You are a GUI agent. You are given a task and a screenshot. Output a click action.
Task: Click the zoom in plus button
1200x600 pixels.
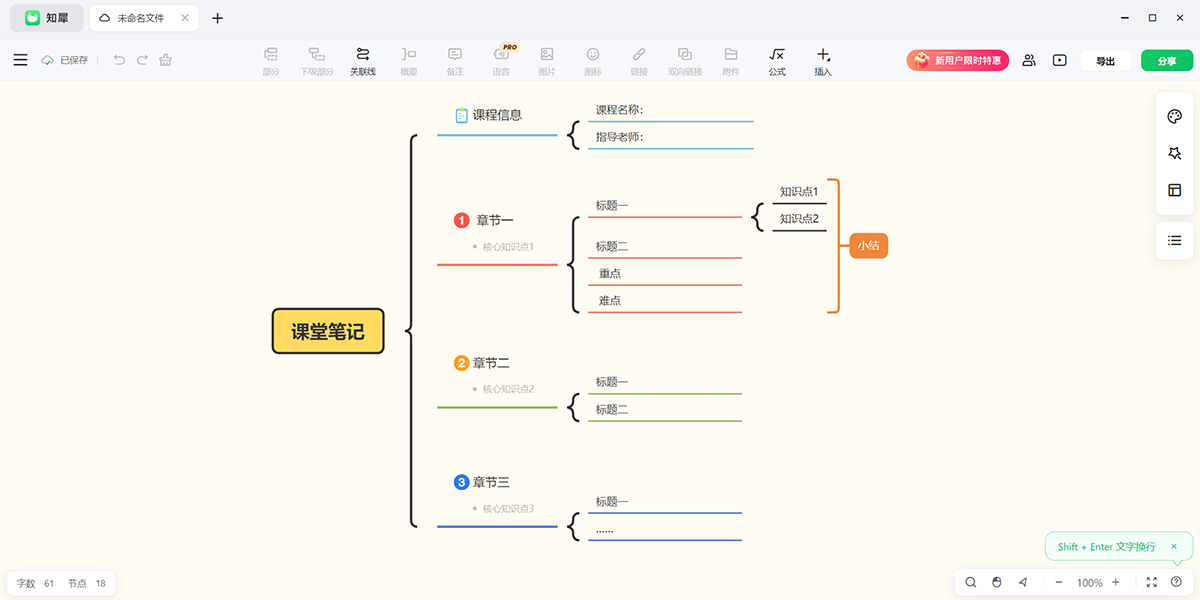pyautogui.click(x=1116, y=582)
